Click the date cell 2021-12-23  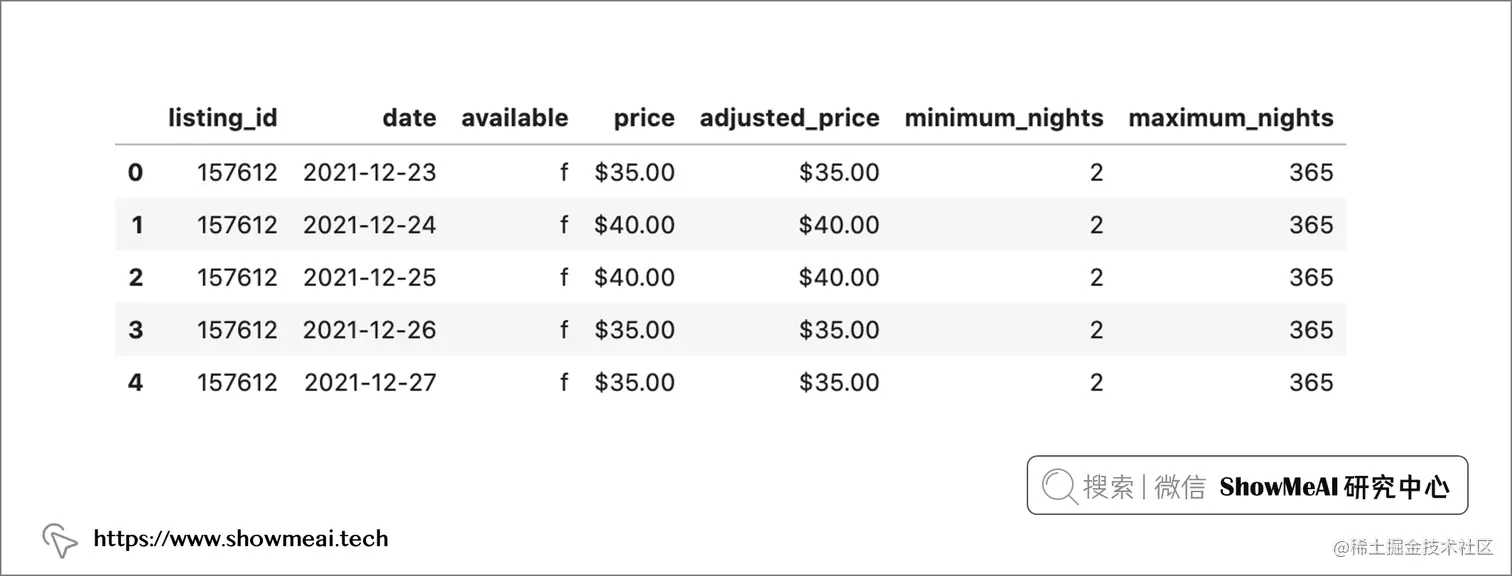(x=370, y=173)
